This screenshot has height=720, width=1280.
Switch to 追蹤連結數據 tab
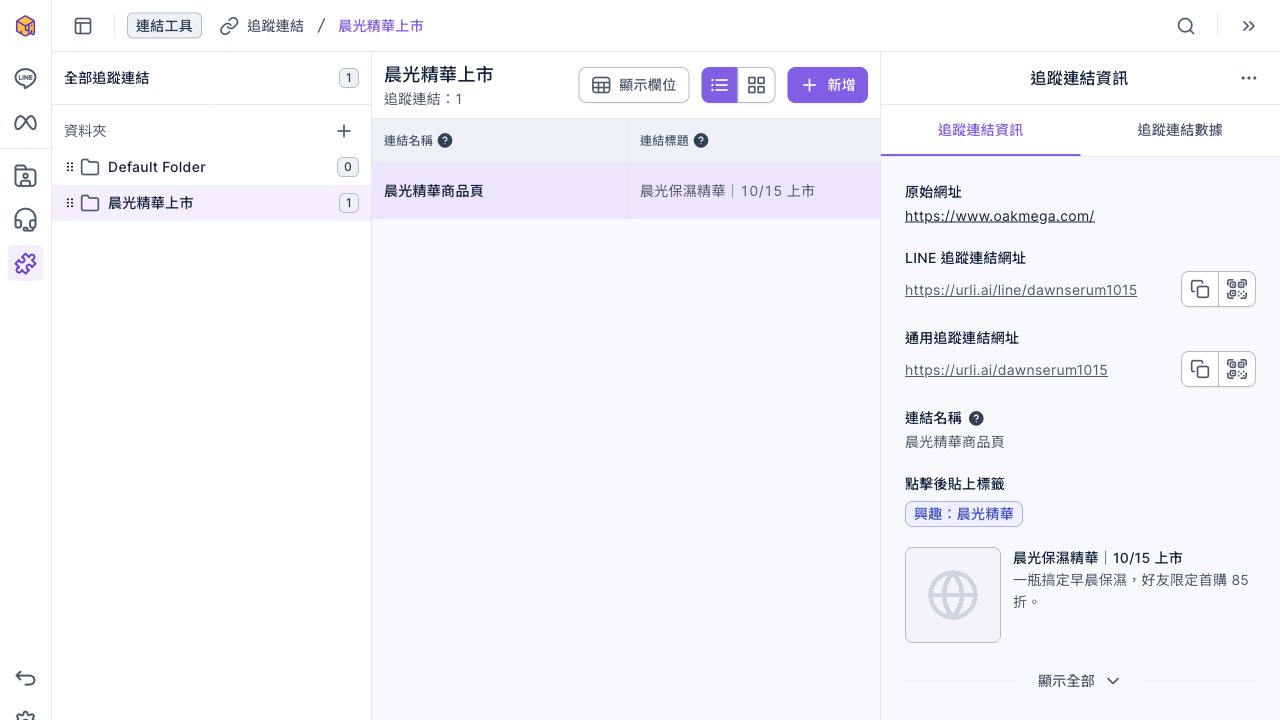point(1180,130)
